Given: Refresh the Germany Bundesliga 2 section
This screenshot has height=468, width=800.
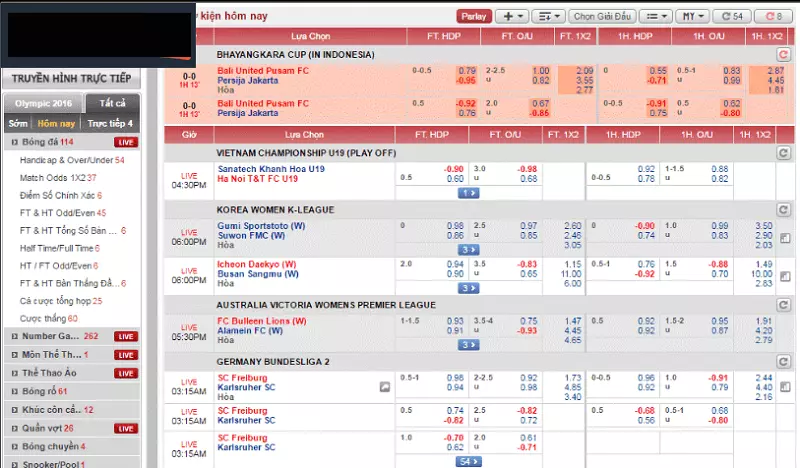Looking at the screenshot, I should click(784, 362).
